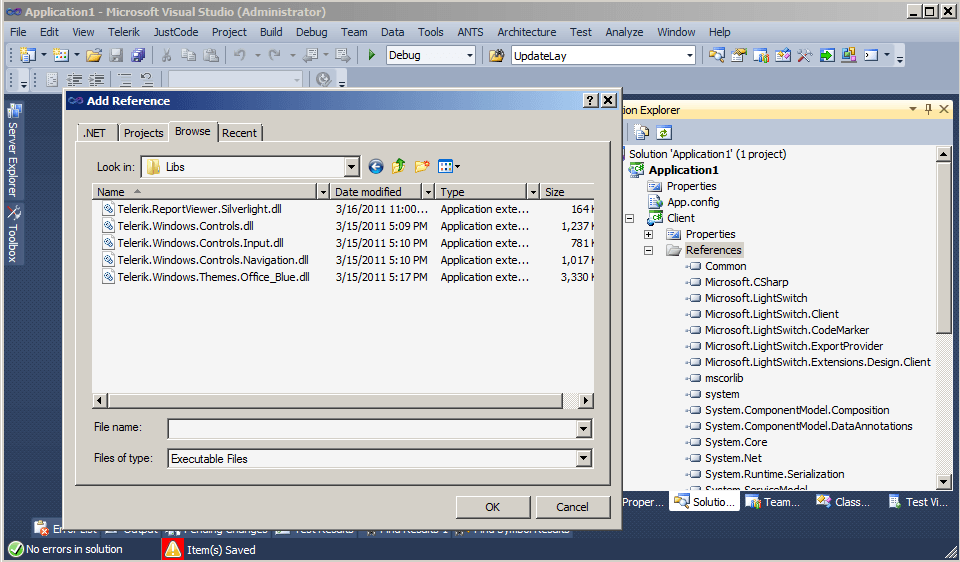Go up one folder level
The width and height of the screenshot is (960, 562).
[399, 167]
